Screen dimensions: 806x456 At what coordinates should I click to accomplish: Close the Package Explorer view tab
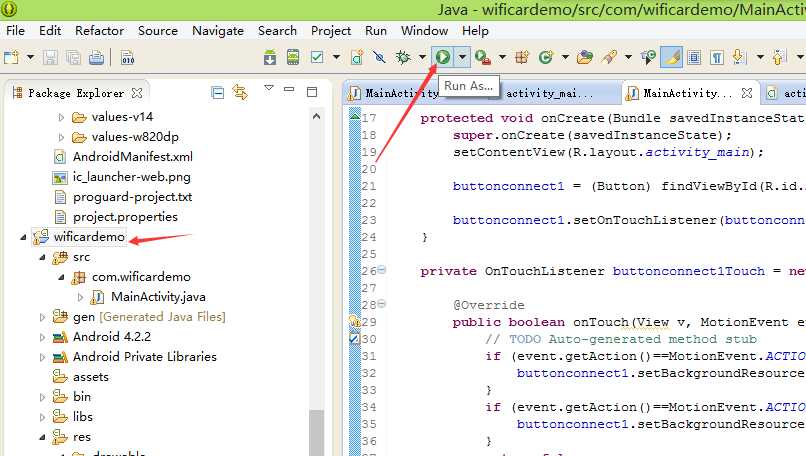[137, 93]
